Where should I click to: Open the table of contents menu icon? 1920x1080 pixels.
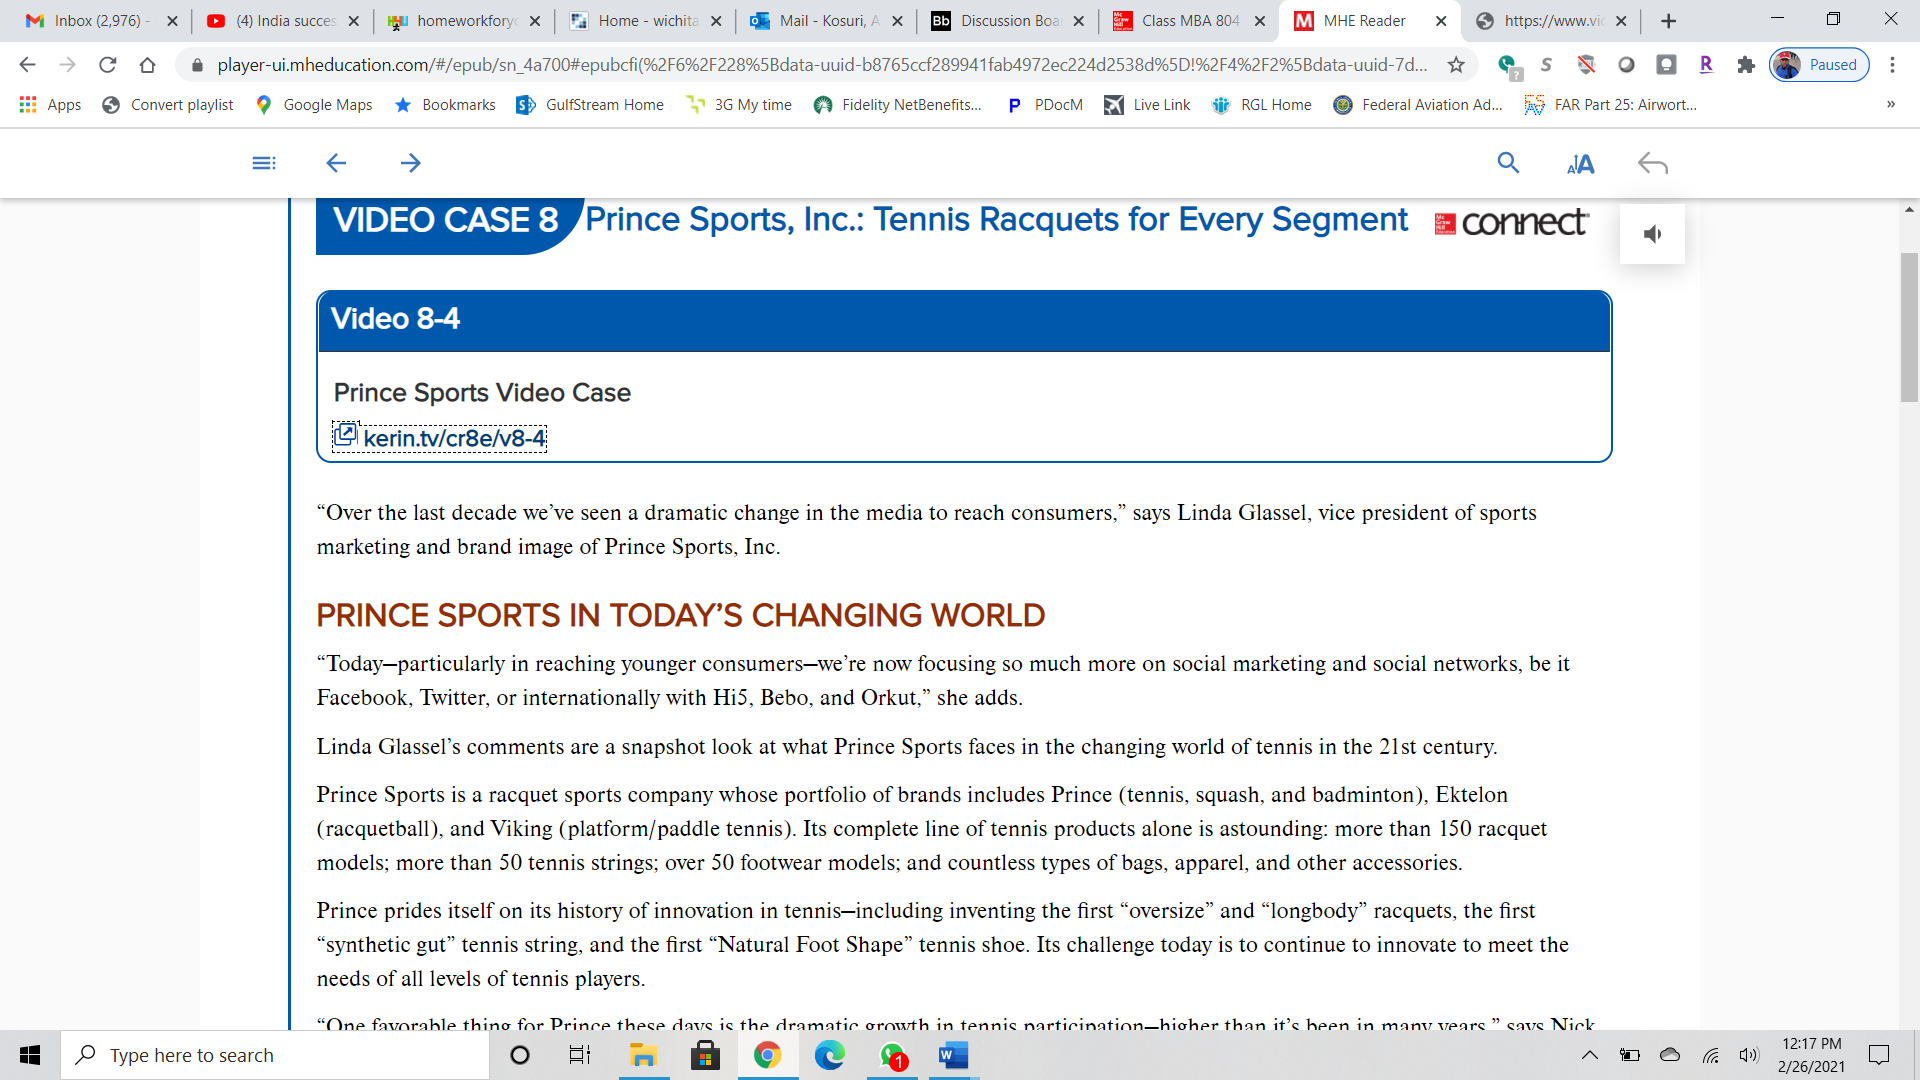(x=263, y=163)
